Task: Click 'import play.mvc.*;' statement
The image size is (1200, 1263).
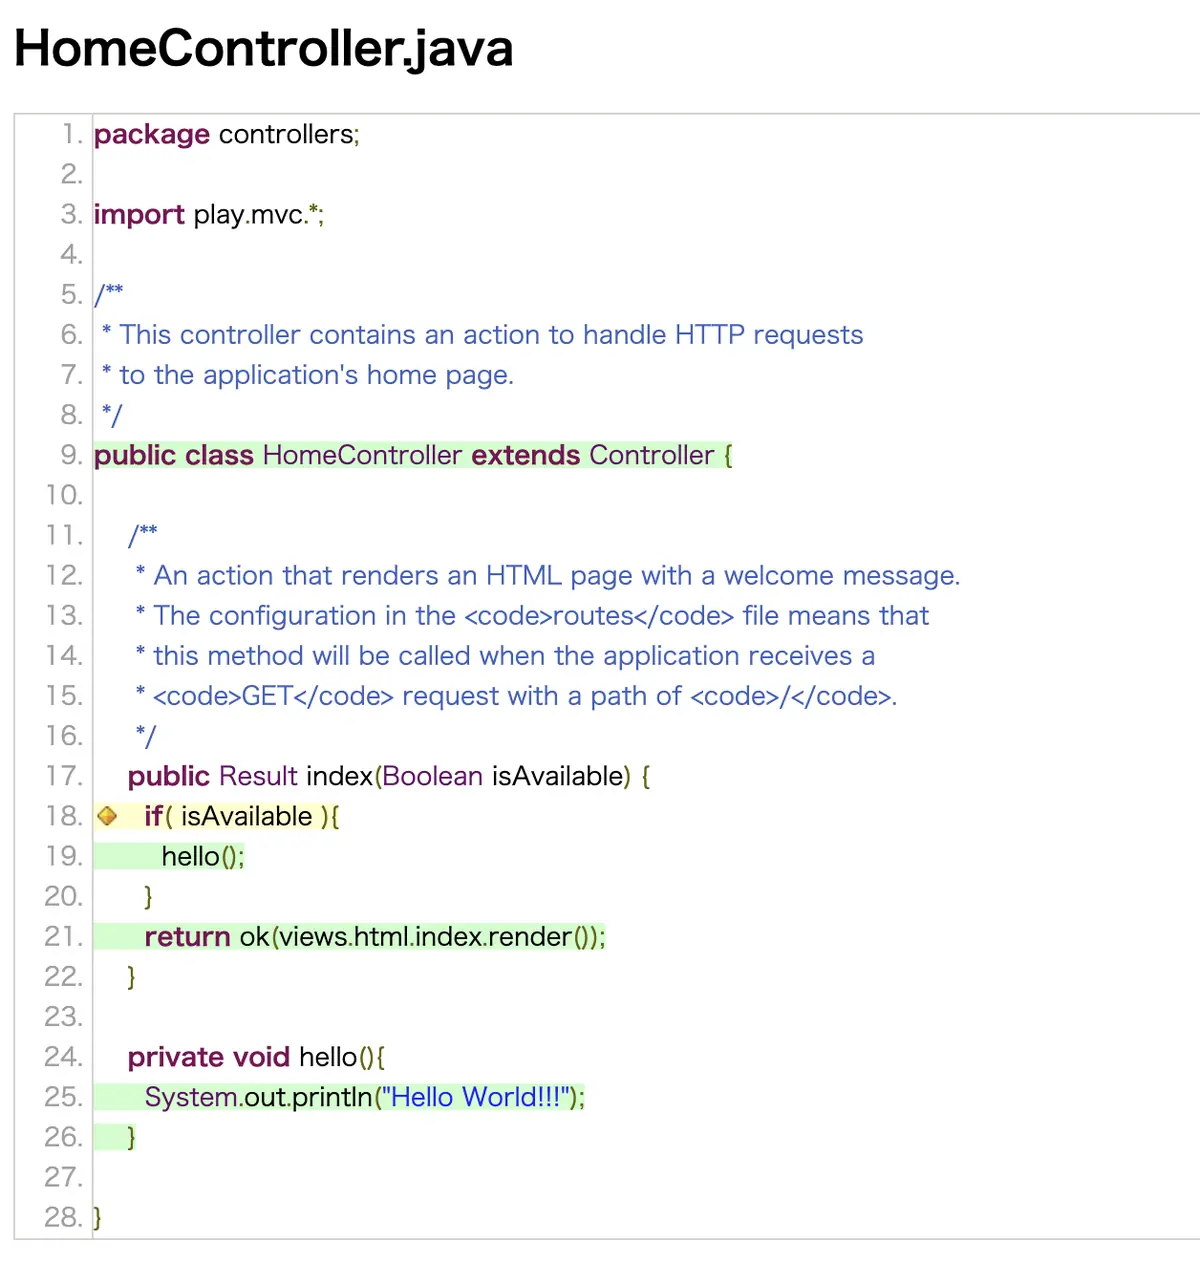Action: click(x=209, y=215)
